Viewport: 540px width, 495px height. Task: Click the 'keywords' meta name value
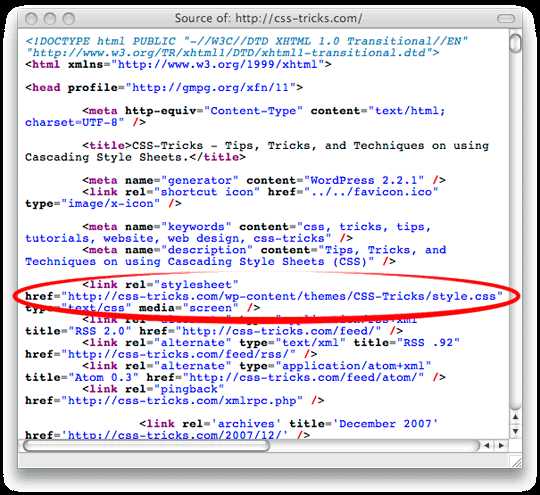coord(196,227)
